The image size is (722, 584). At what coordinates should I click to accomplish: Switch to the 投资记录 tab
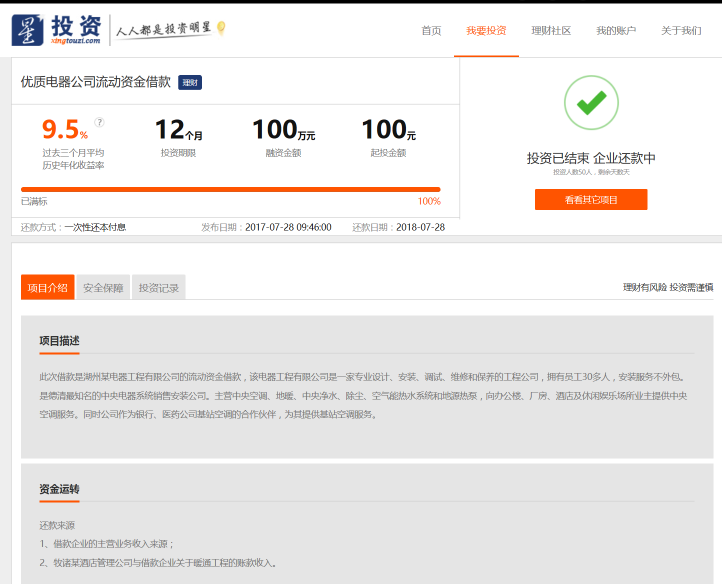point(159,288)
